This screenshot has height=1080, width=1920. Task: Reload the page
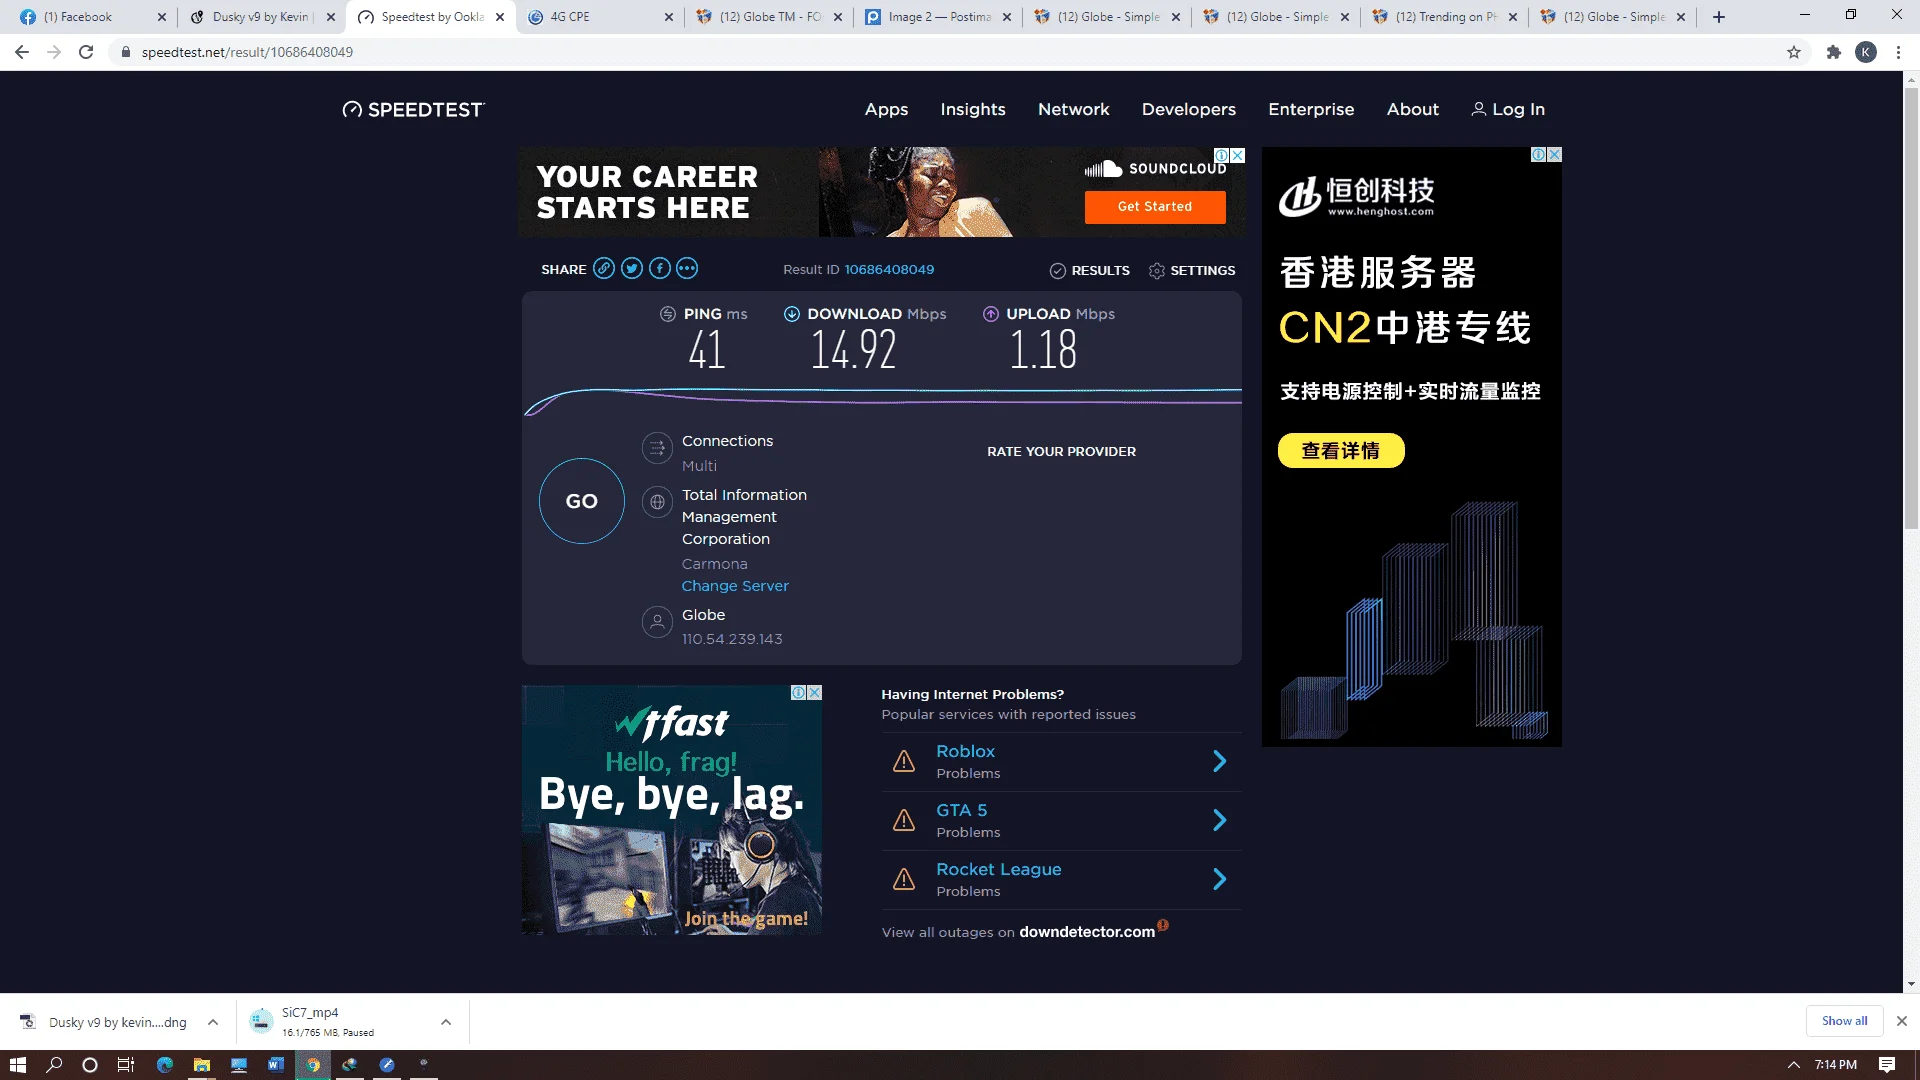tap(86, 52)
